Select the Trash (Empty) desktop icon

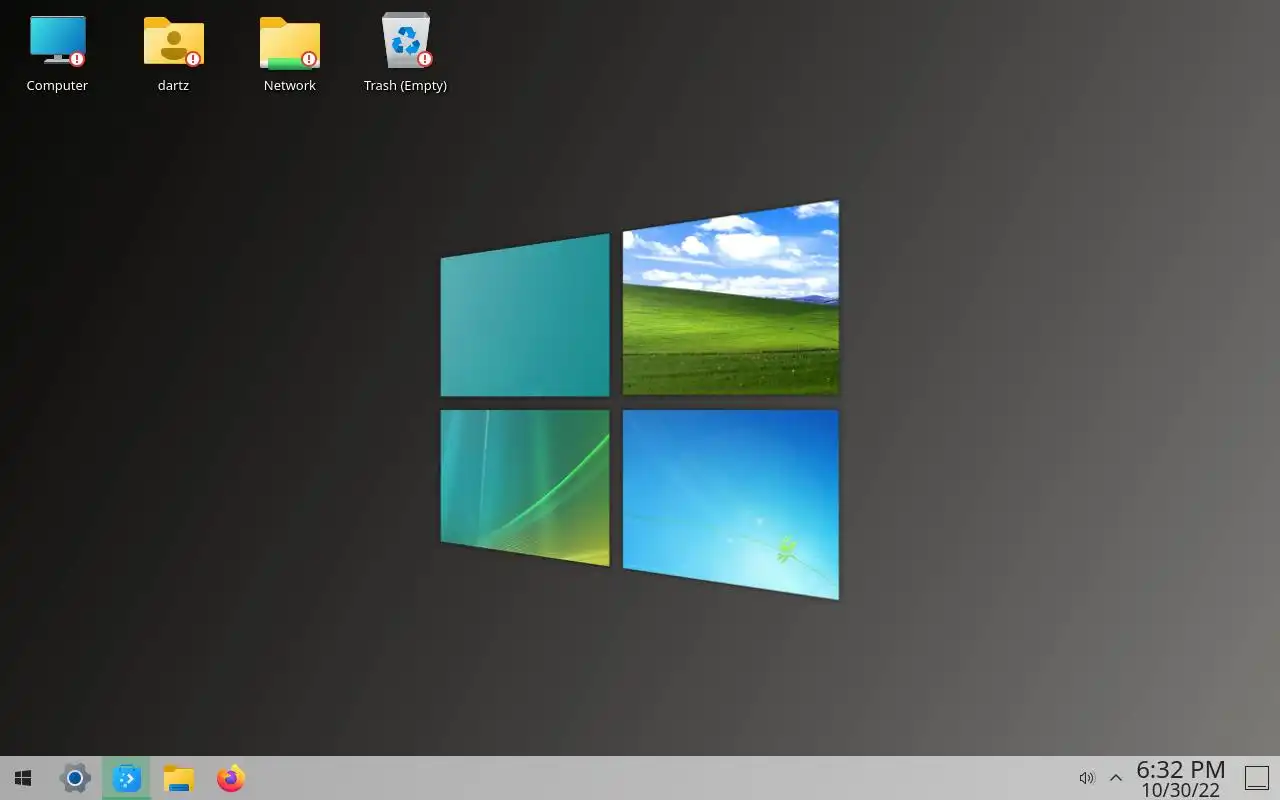pos(405,40)
